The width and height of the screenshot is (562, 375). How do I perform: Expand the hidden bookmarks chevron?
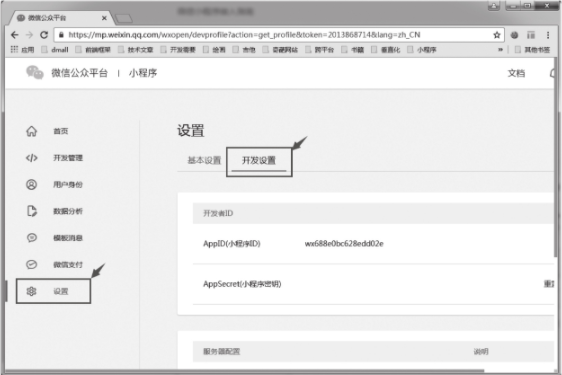click(x=500, y=49)
